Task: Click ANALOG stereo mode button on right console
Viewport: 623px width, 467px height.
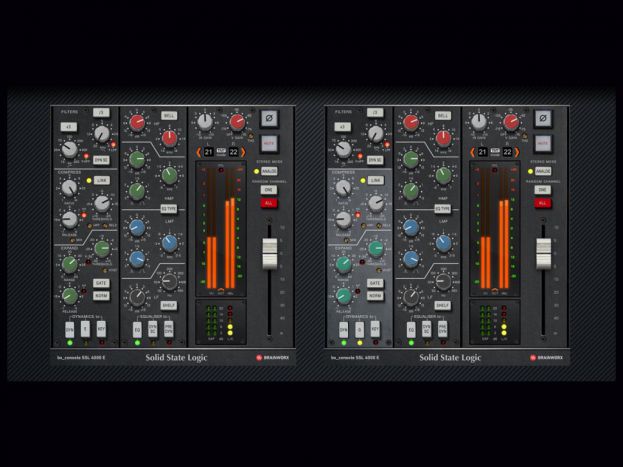Action: (543, 171)
